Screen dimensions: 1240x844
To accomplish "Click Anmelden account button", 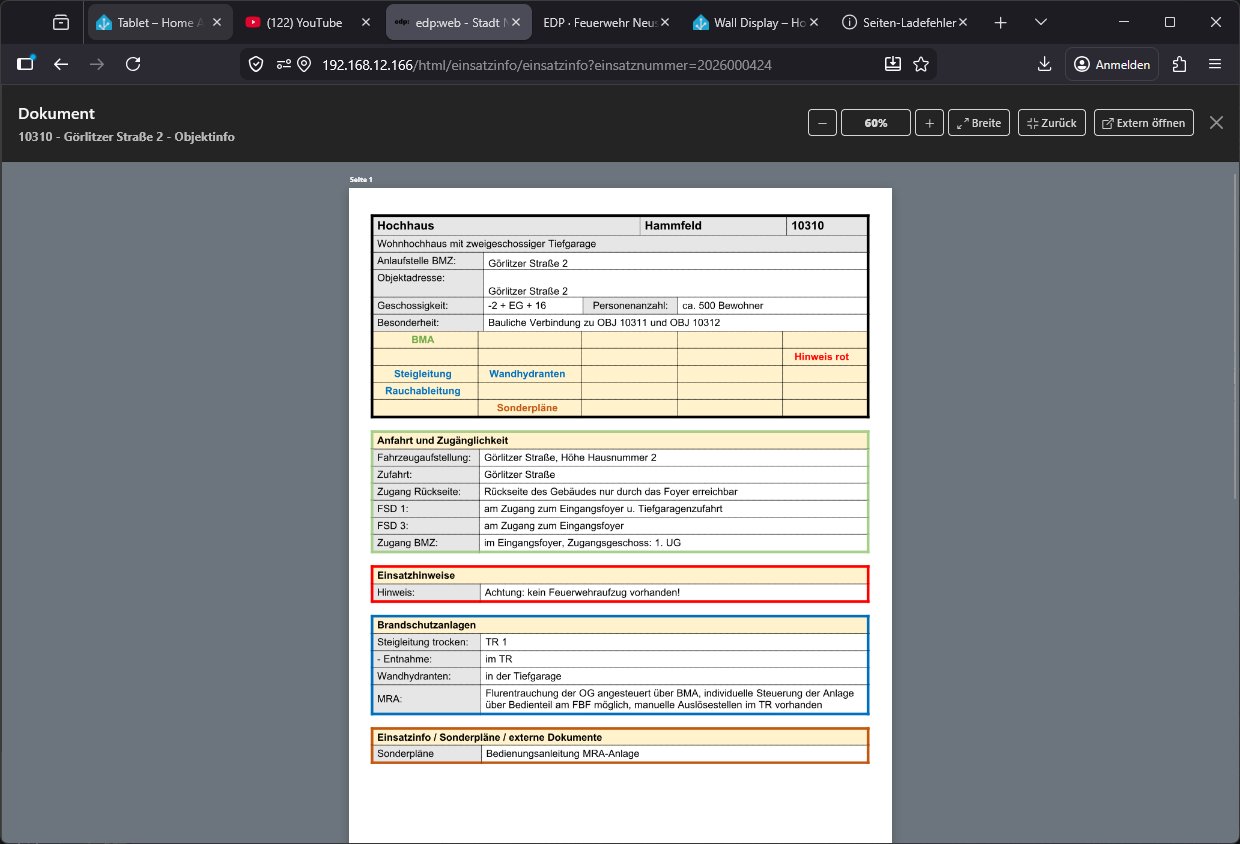I will (x=1111, y=64).
